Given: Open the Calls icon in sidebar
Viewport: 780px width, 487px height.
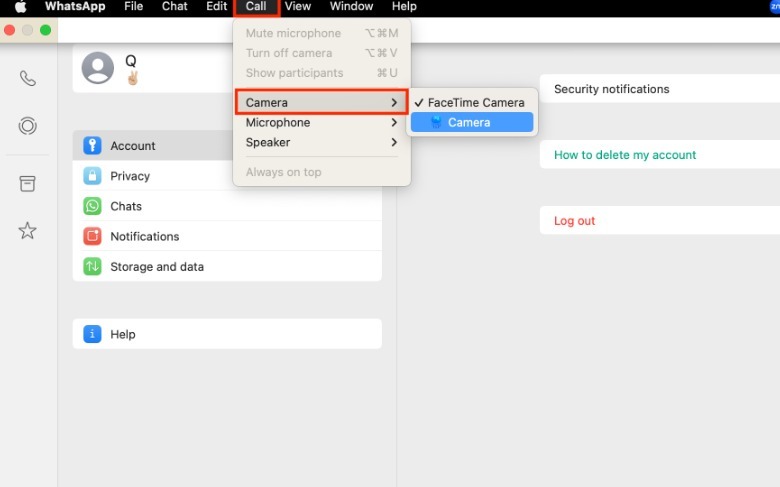Looking at the screenshot, I should [27, 79].
